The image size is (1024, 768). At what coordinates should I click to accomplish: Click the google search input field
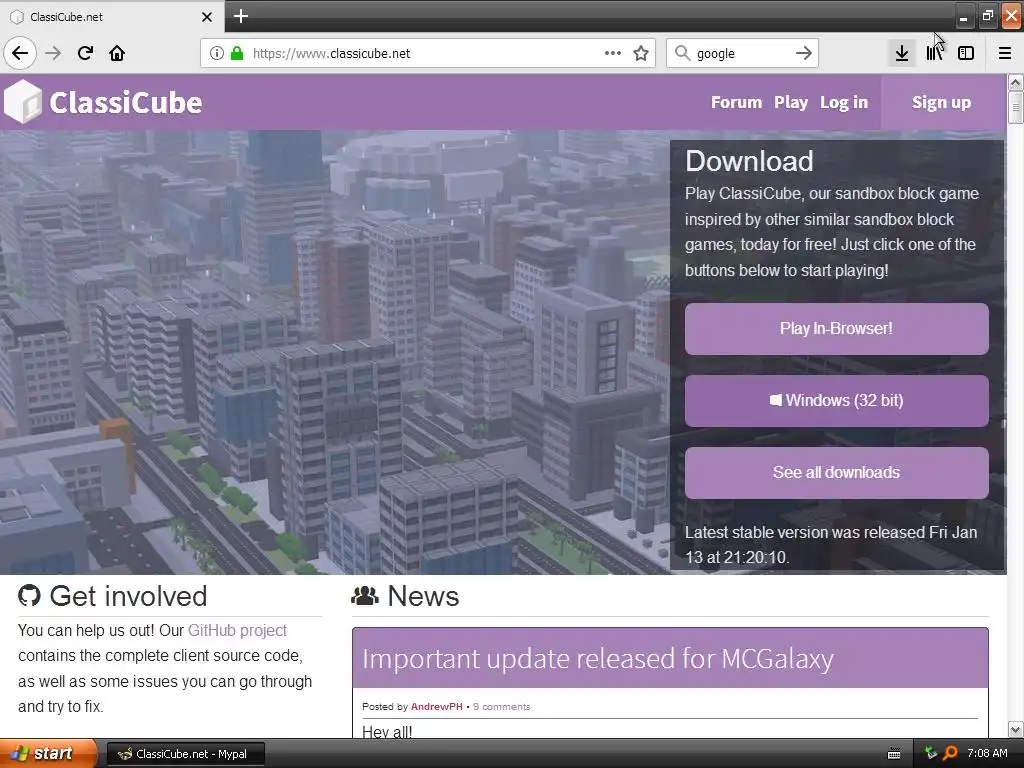pyautogui.click(x=741, y=53)
